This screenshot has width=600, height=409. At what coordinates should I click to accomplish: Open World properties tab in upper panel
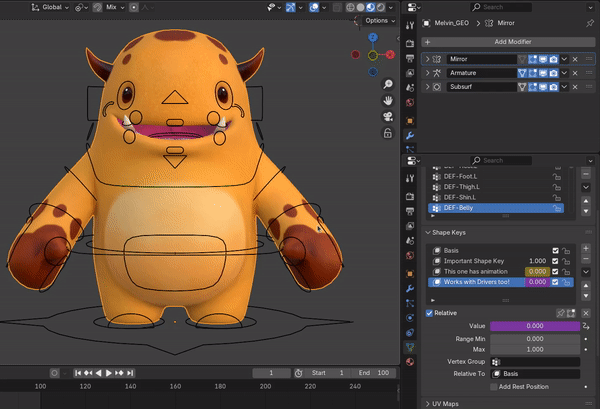410,103
